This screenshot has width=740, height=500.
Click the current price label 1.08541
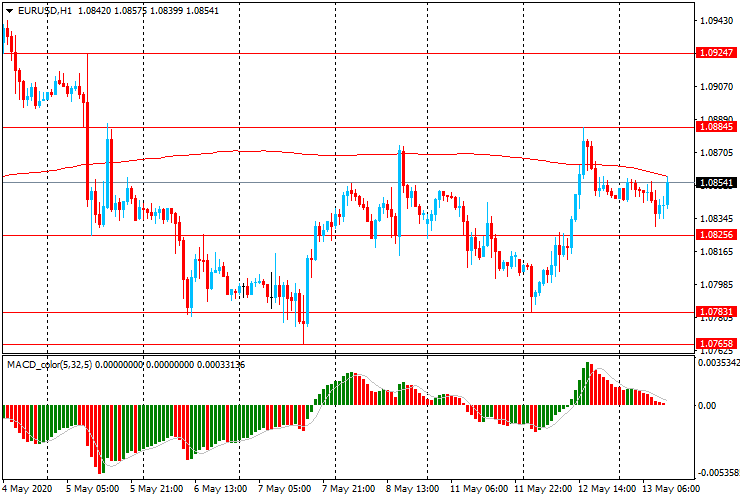coord(716,183)
